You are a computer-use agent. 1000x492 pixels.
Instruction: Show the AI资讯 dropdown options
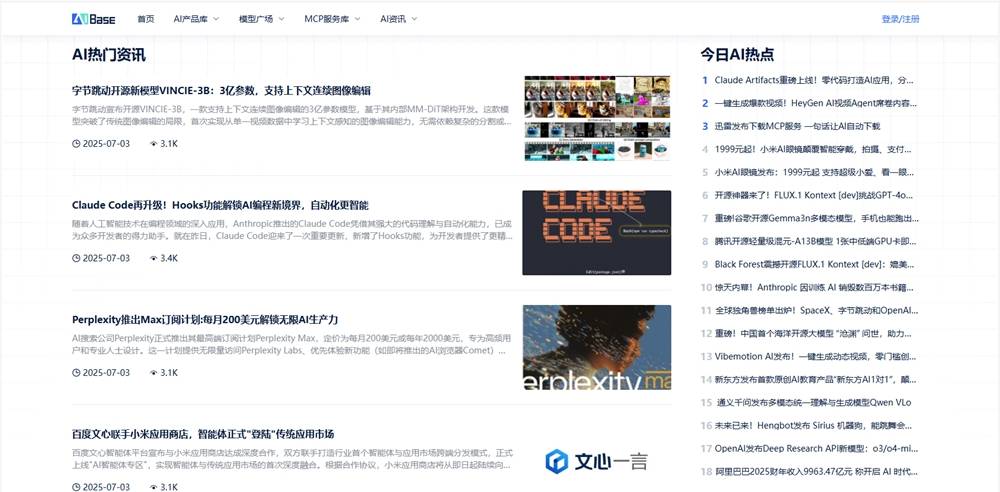[398, 19]
